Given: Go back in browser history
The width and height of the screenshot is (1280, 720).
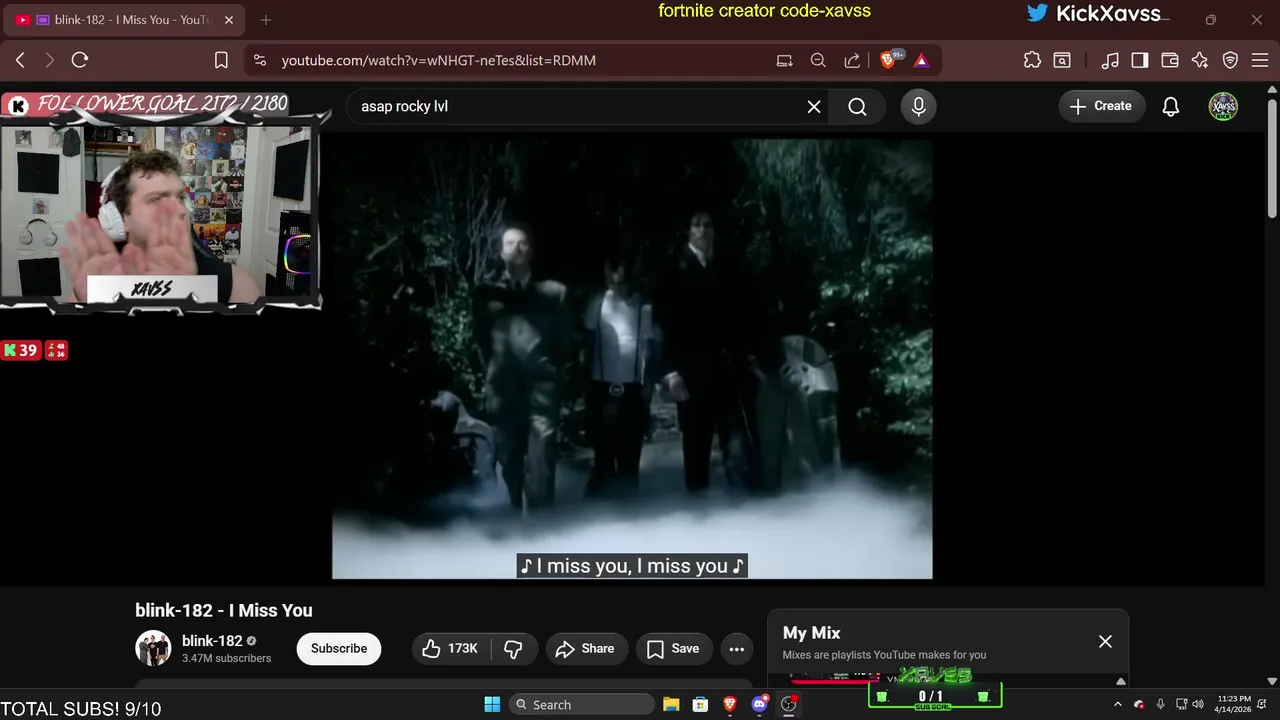Looking at the screenshot, I should point(20,60).
